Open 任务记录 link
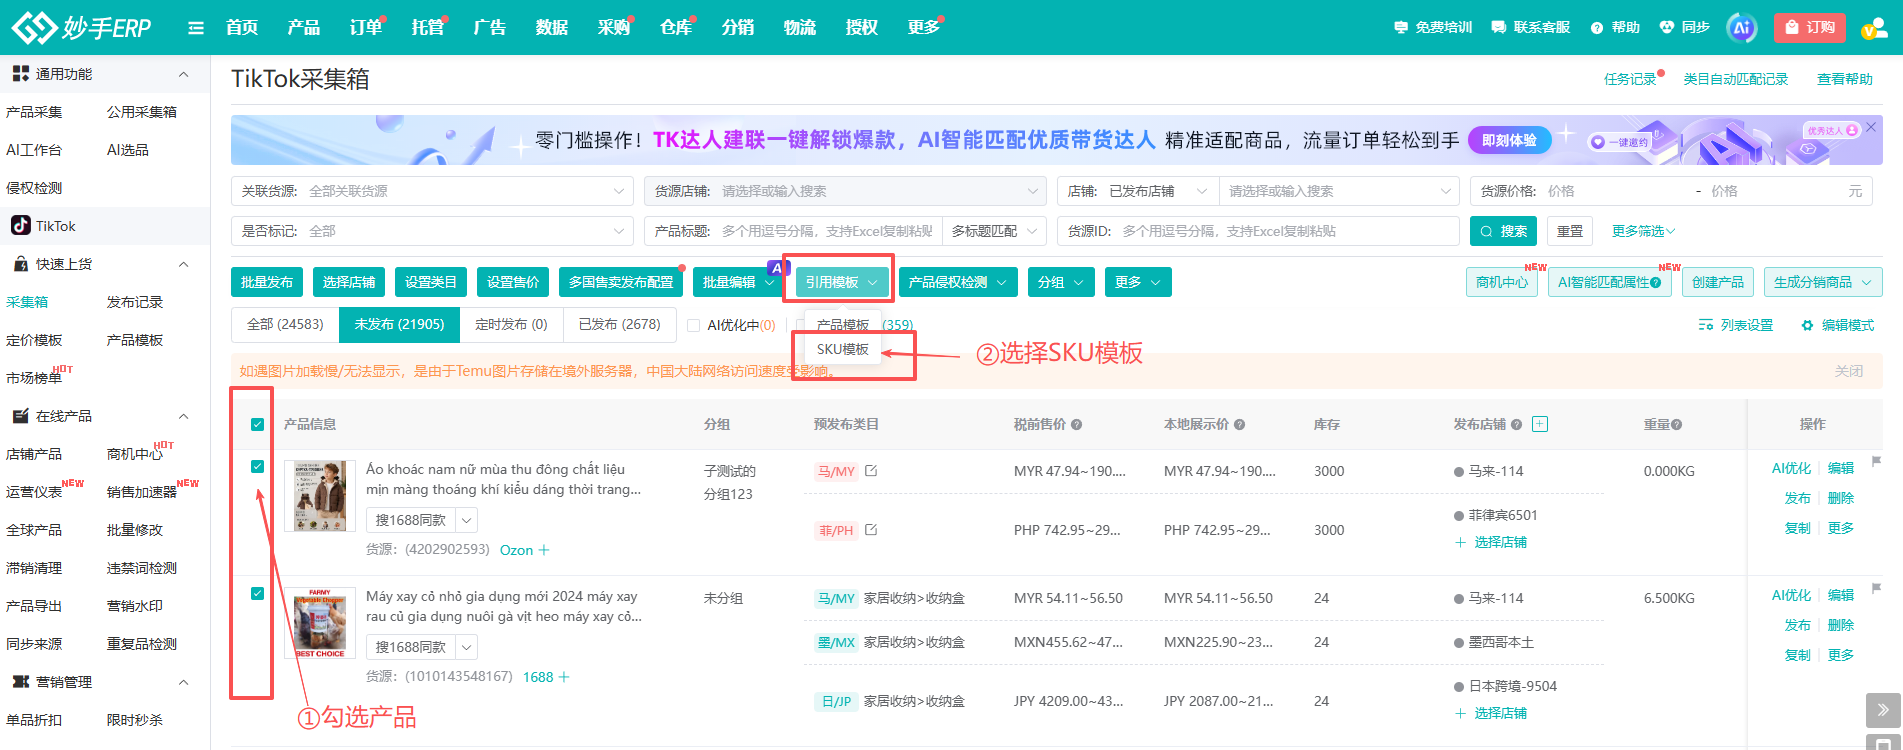This screenshot has height=750, width=1903. (1630, 79)
